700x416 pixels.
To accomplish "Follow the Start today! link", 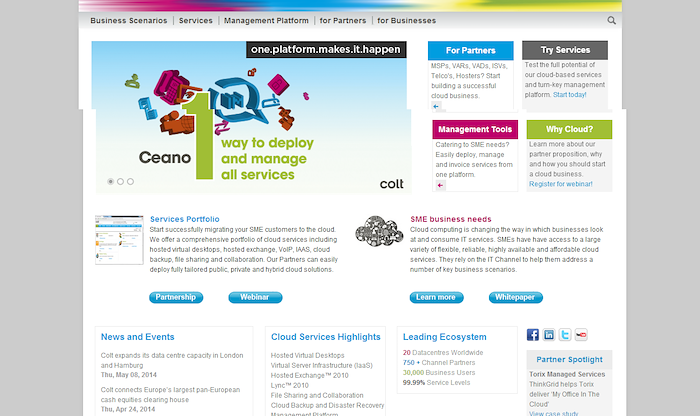I will tap(570, 95).
